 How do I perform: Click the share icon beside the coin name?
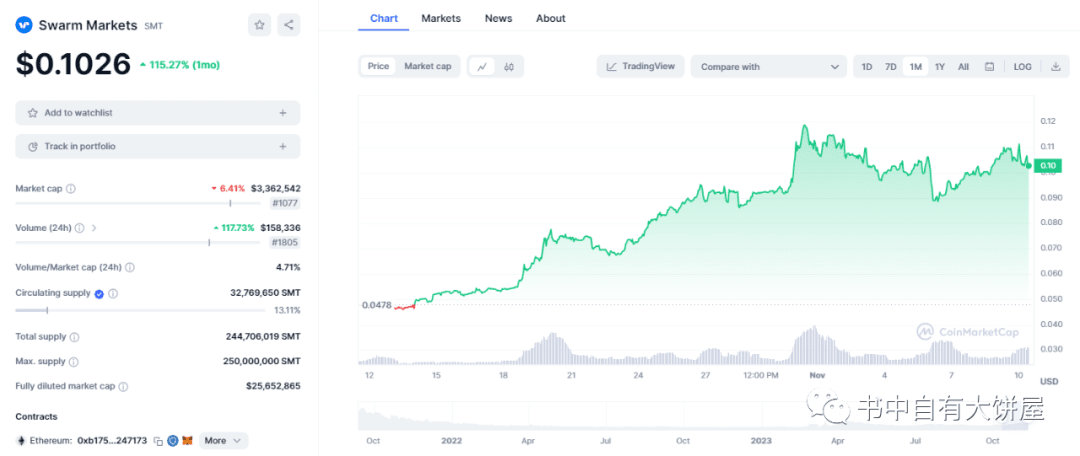[288, 25]
